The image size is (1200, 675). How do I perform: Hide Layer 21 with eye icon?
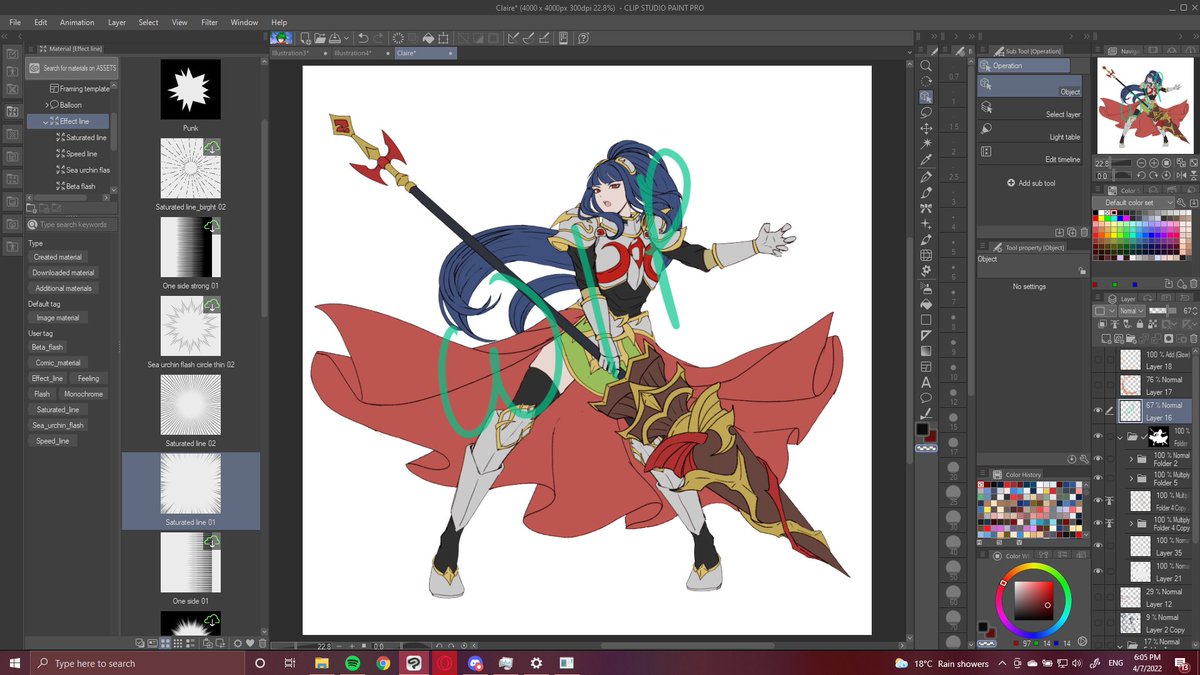[1097, 571]
